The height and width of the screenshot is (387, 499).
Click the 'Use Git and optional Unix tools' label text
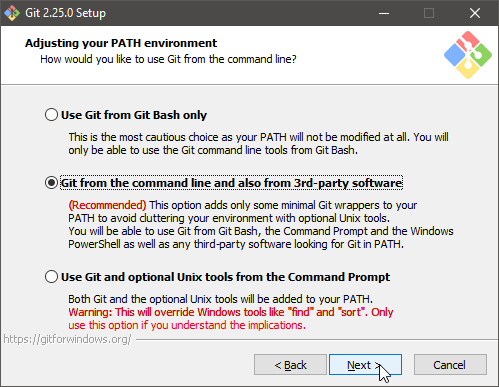coord(225,277)
